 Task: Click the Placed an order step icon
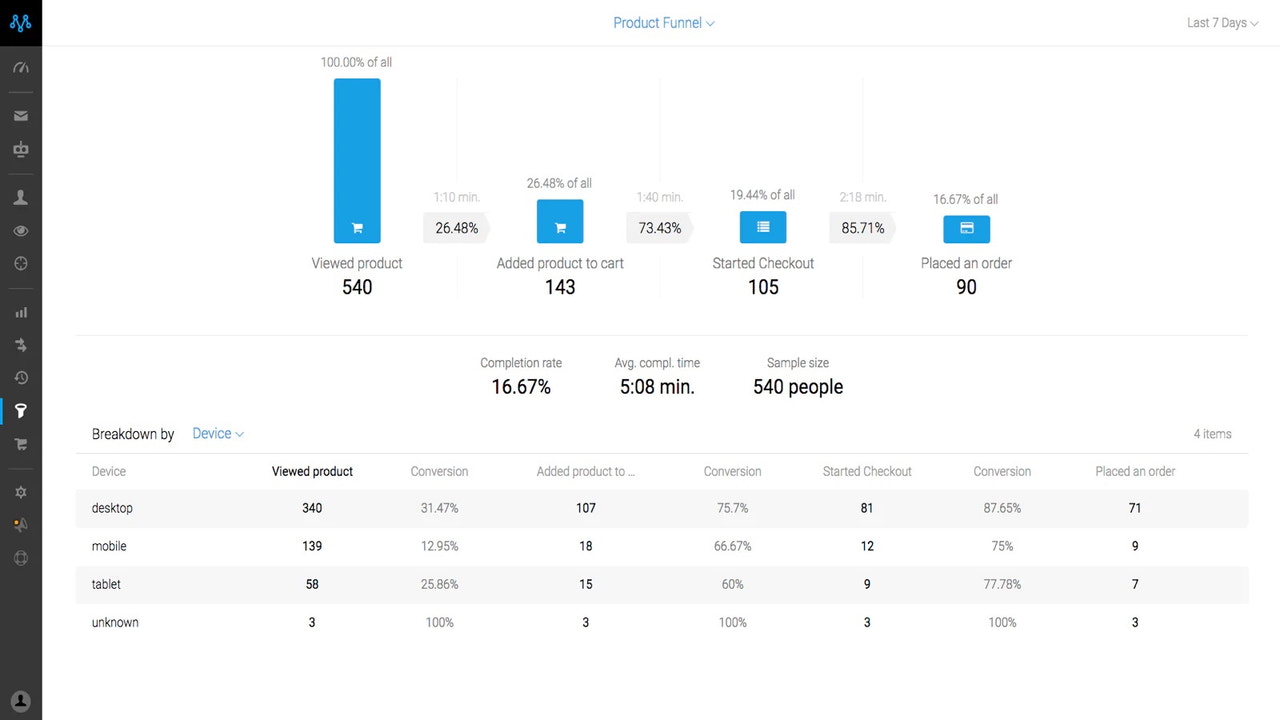[966, 228]
